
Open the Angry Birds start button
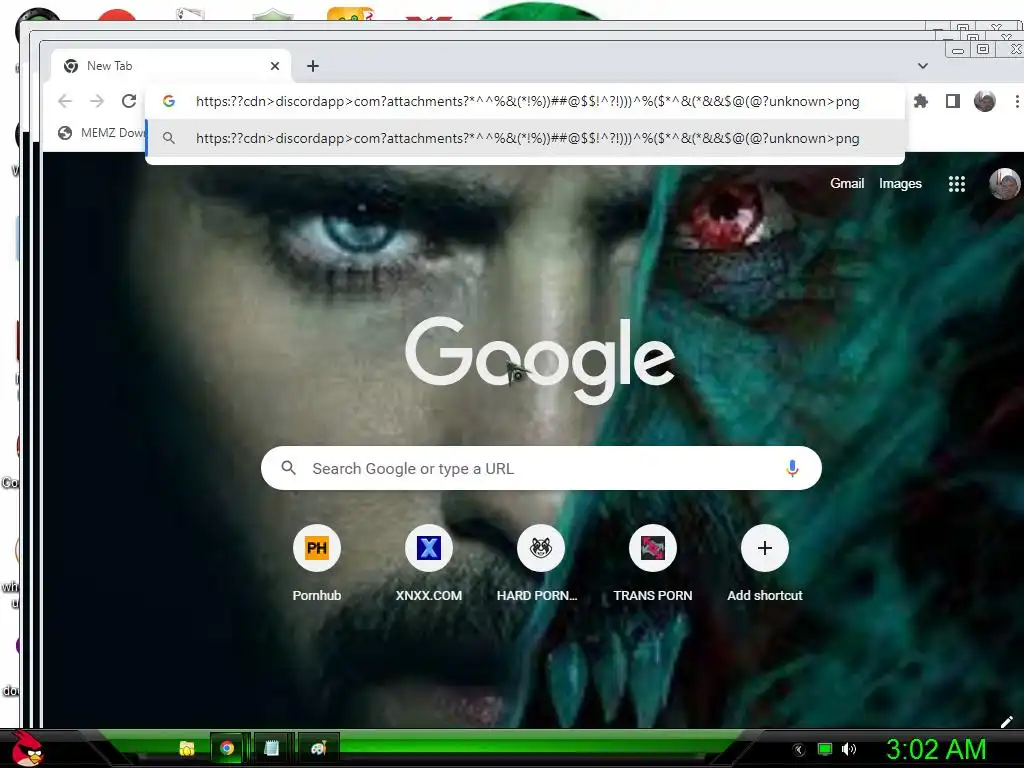click(x=27, y=748)
